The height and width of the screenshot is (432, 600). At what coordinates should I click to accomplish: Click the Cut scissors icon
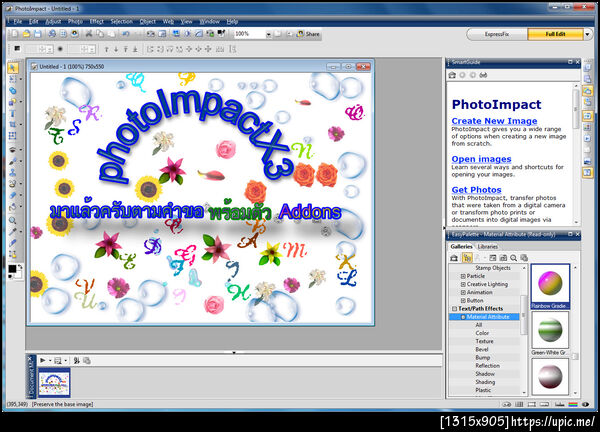(89, 34)
